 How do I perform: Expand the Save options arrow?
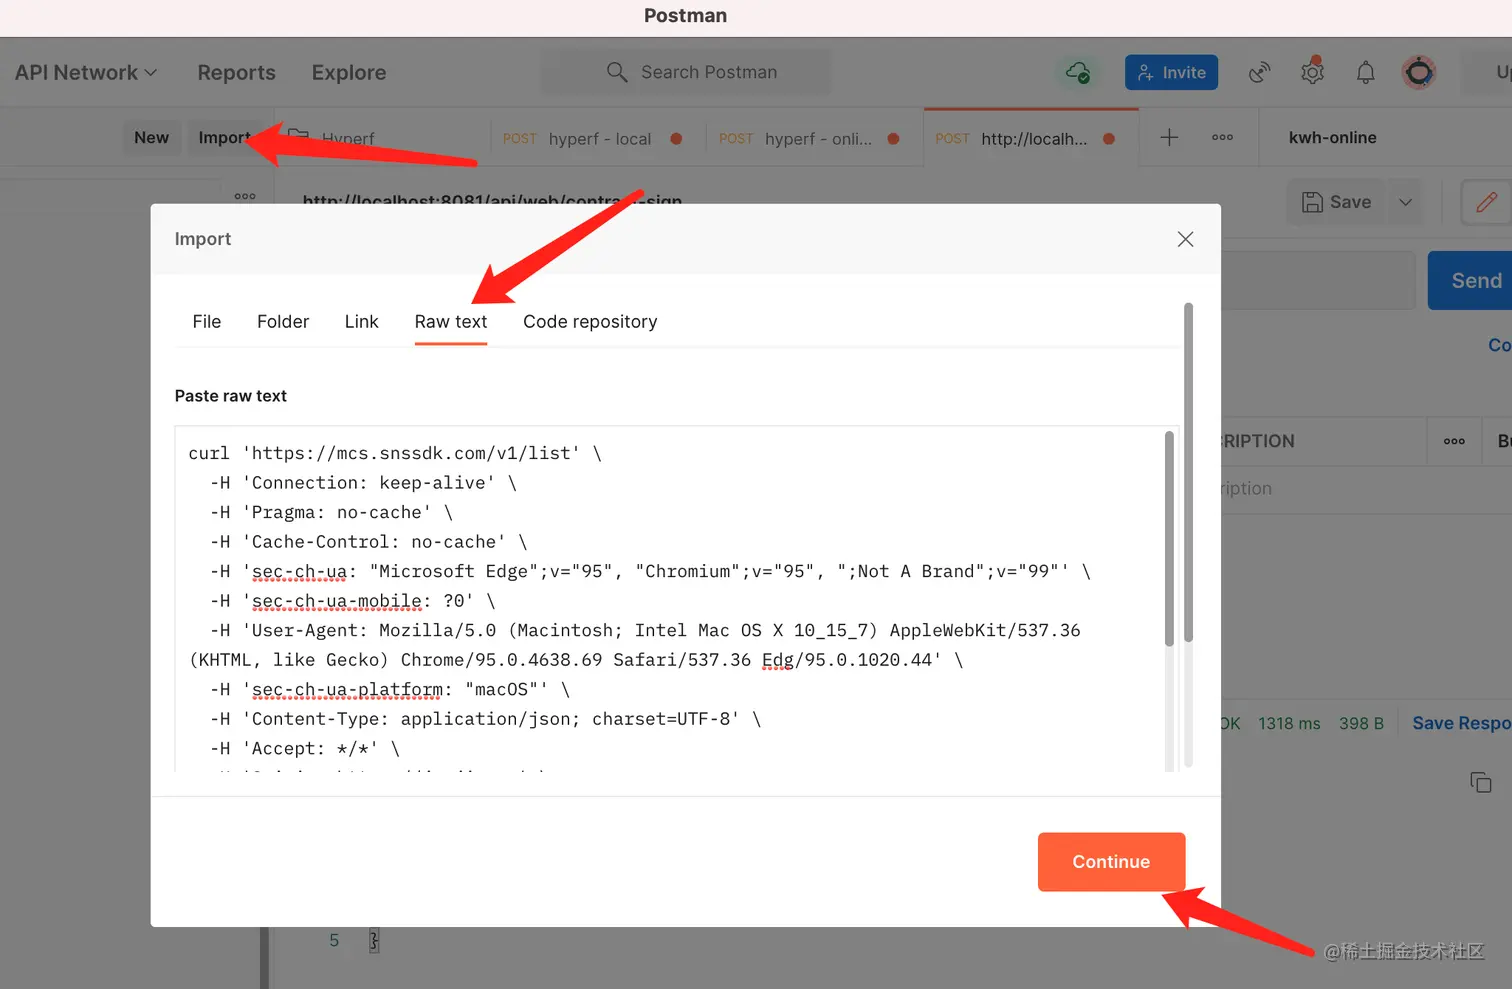tap(1405, 202)
